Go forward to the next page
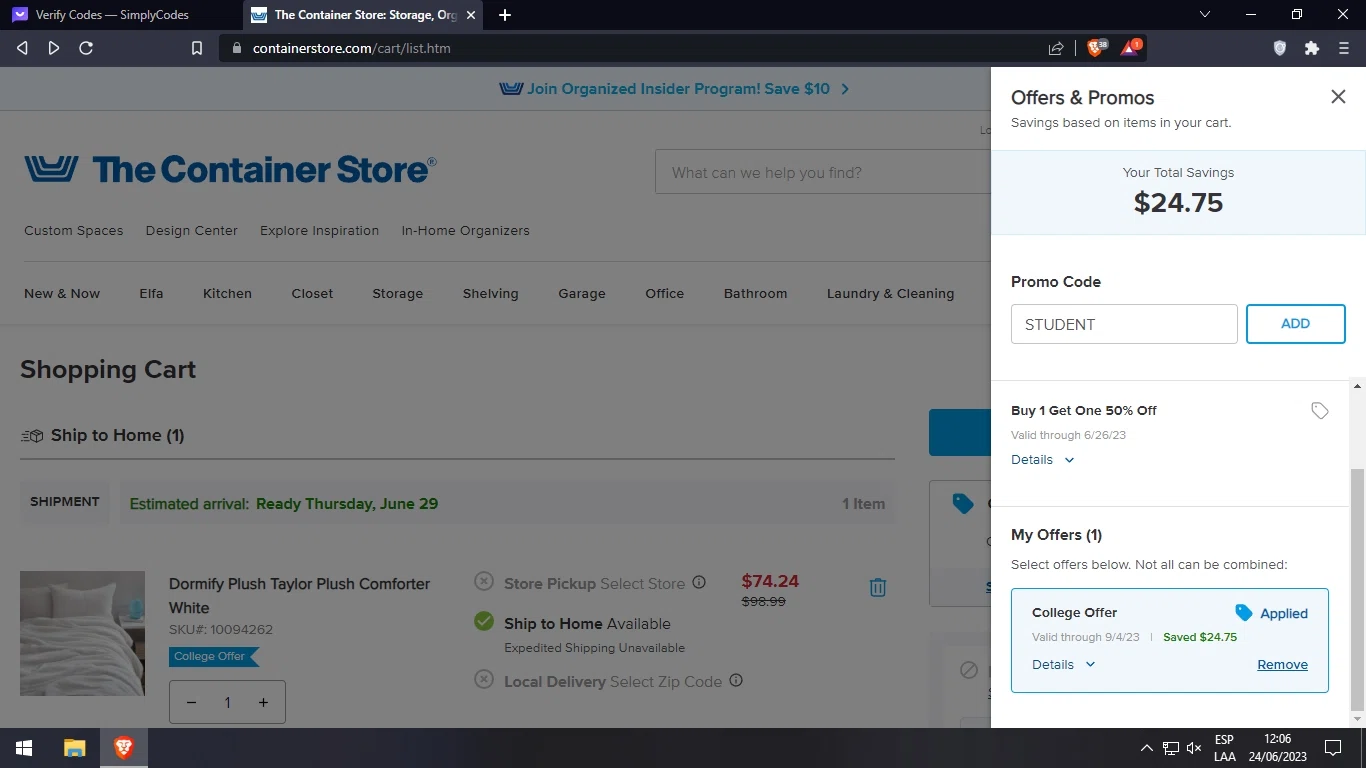Viewport: 1366px width, 768px height. click(x=54, y=48)
